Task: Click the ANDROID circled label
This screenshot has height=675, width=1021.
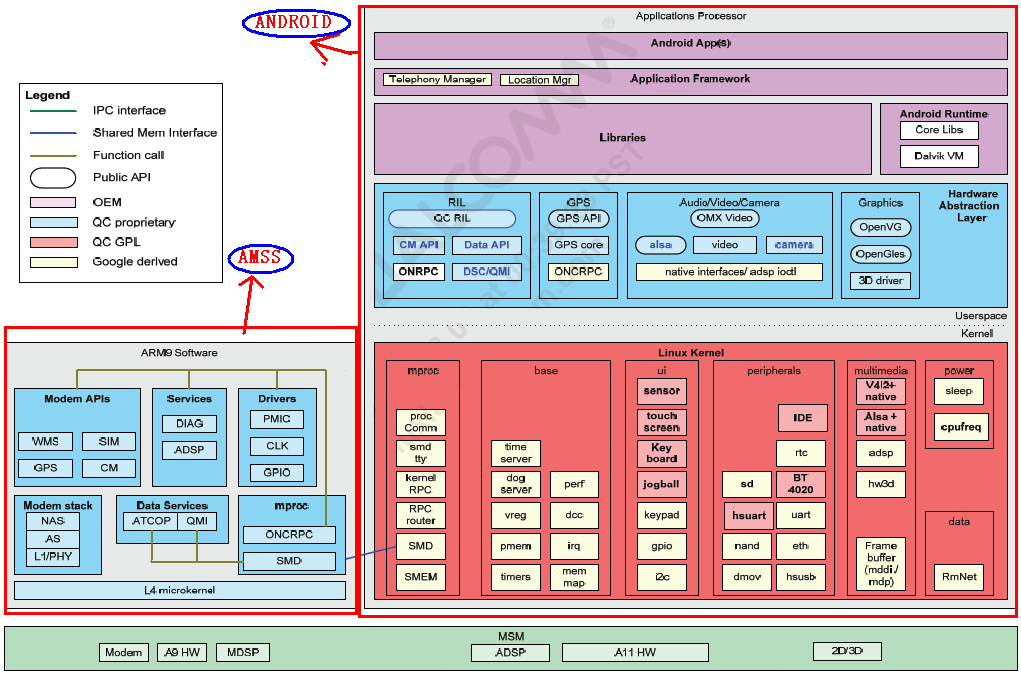Action: point(296,23)
